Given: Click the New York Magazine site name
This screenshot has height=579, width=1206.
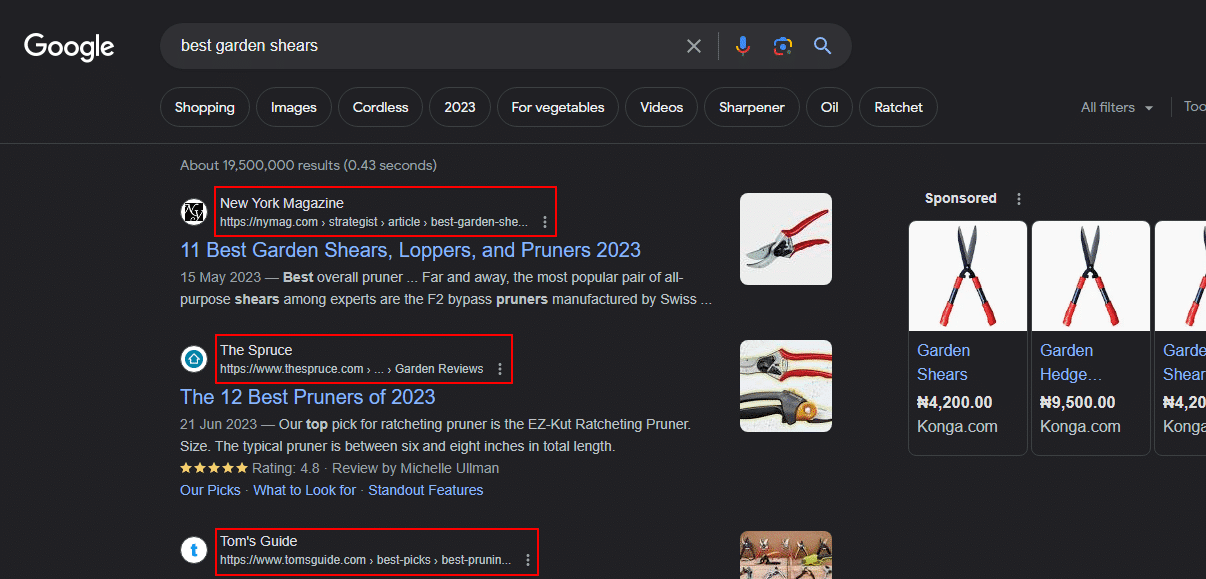Looking at the screenshot, I should click(x=282, y=203).
